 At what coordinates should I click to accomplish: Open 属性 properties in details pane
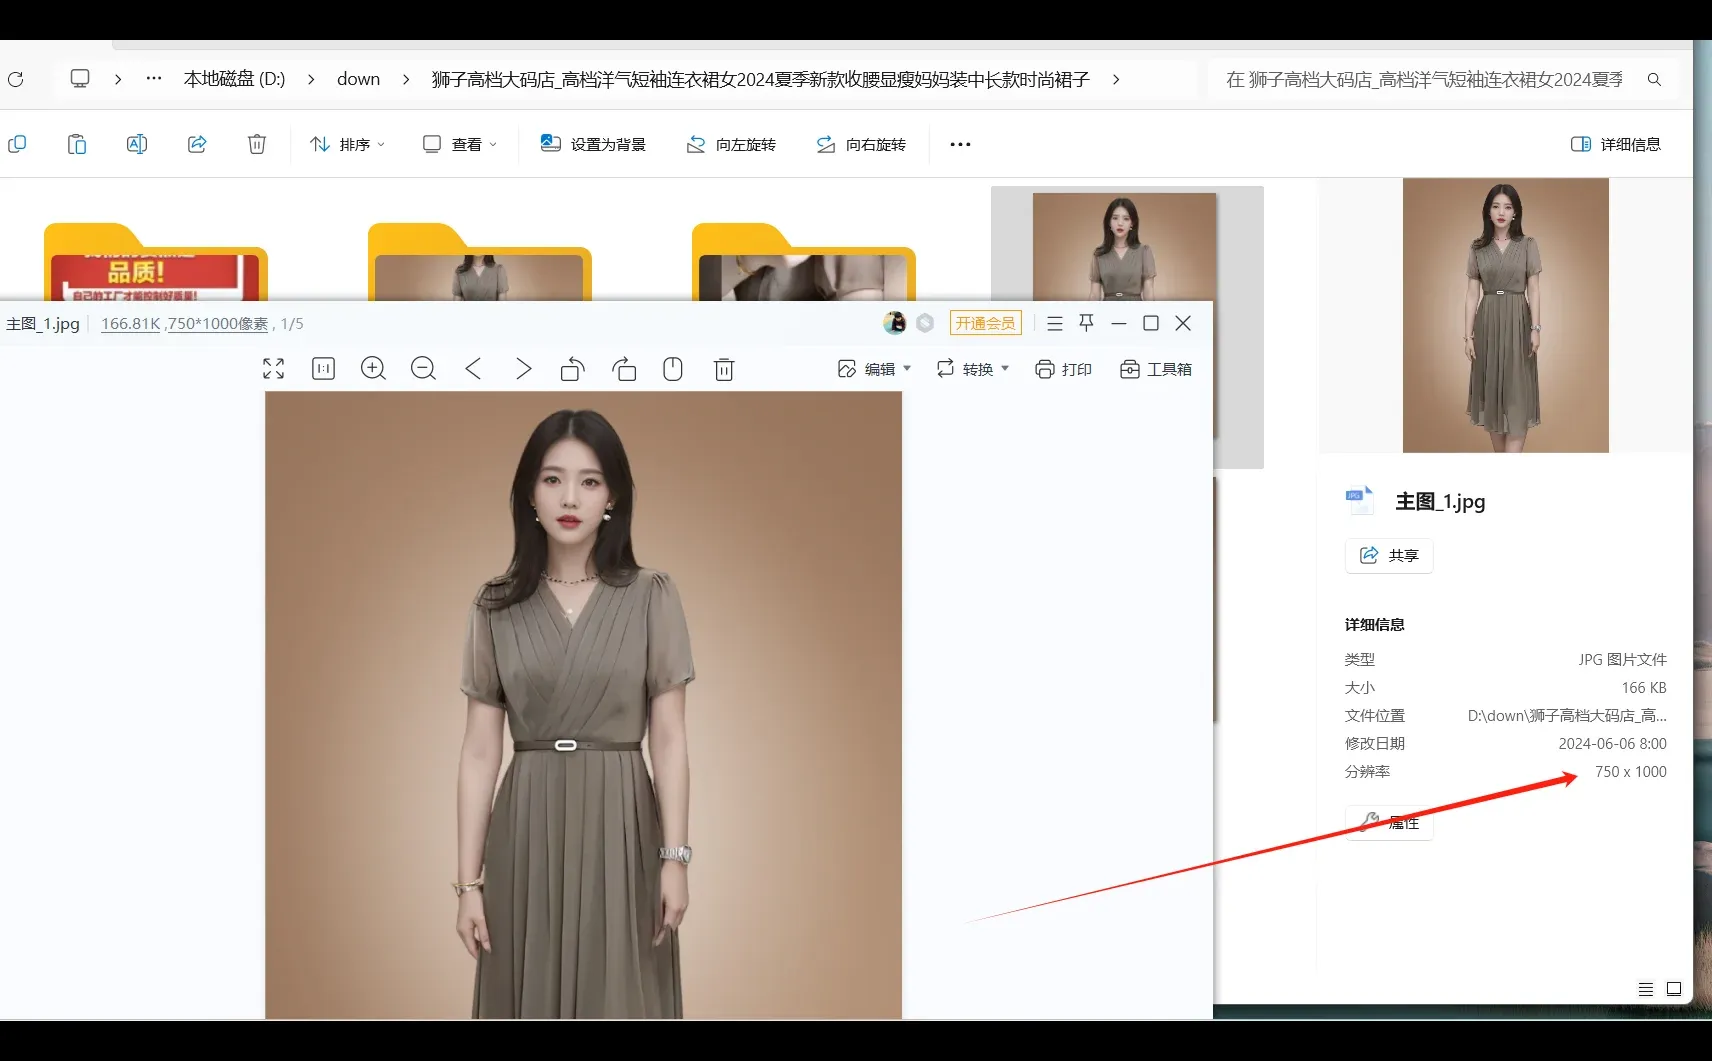(1389, 822)
